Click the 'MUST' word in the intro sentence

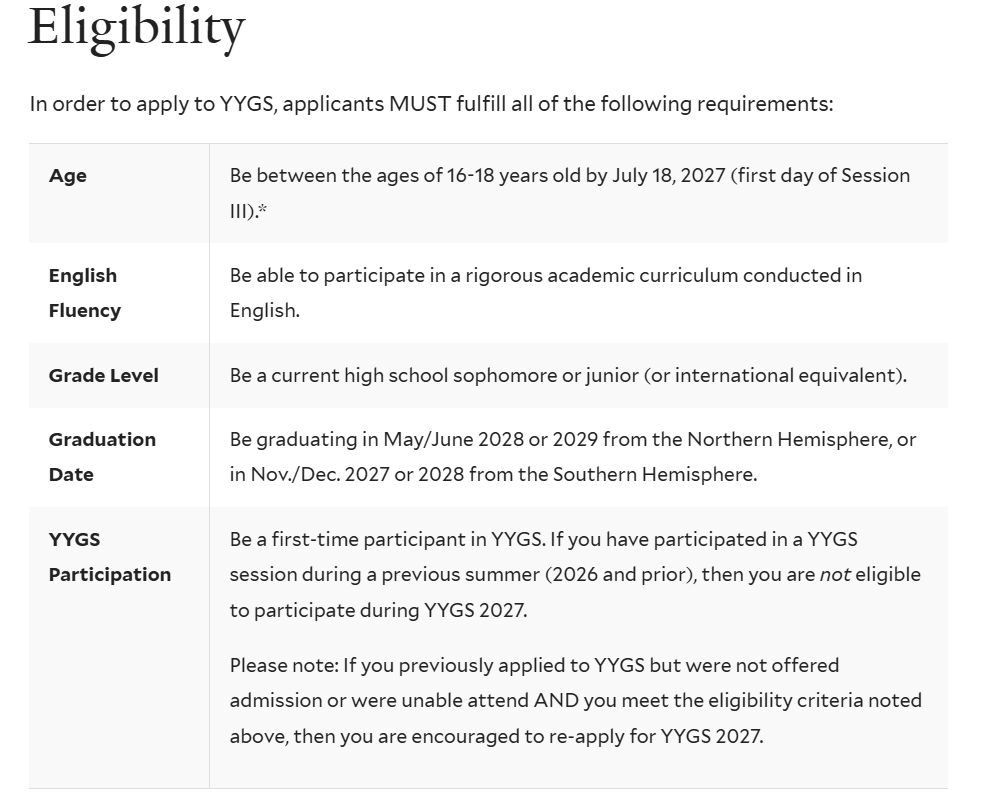coord(420,103)
